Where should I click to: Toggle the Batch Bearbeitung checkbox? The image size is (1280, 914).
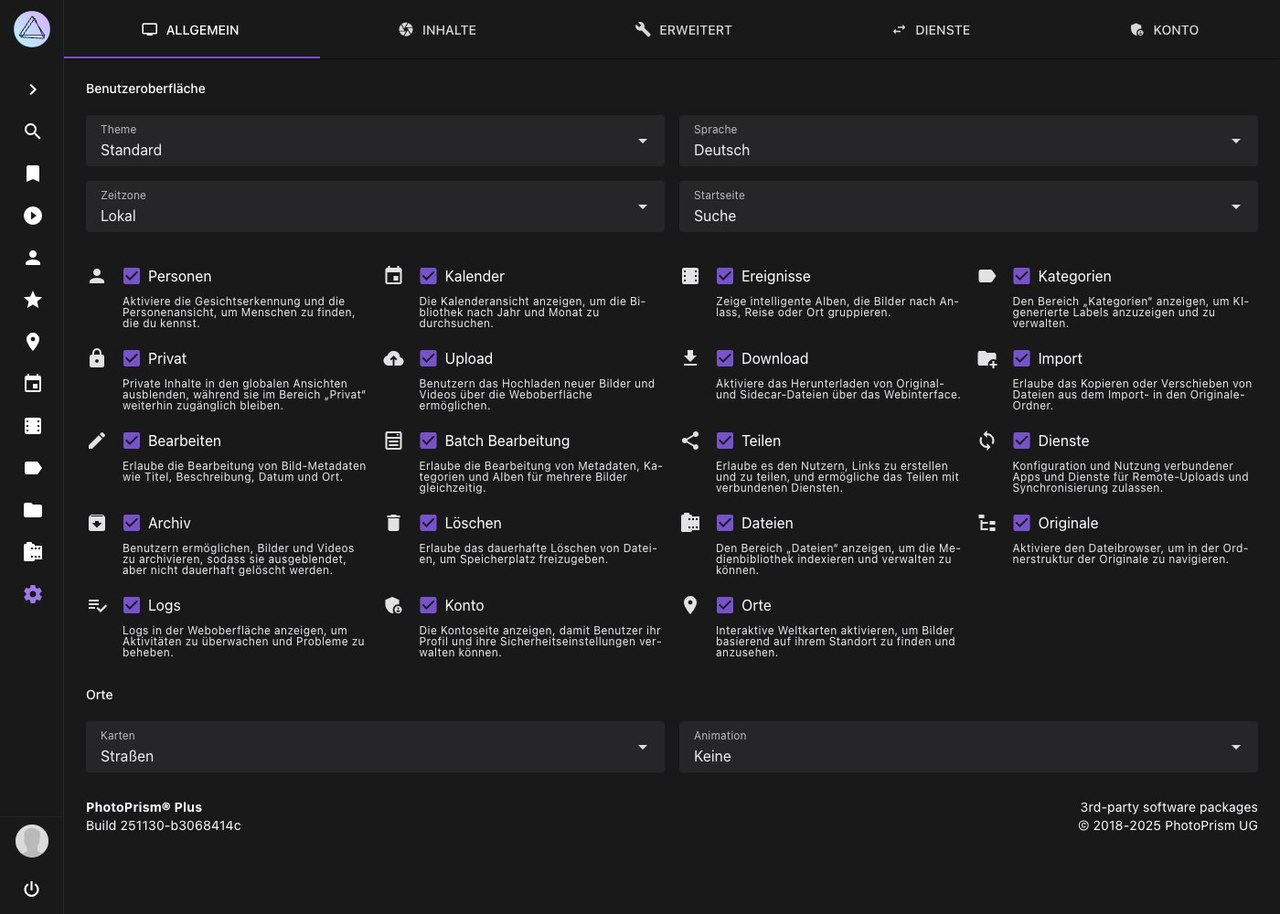pos(428,440)
